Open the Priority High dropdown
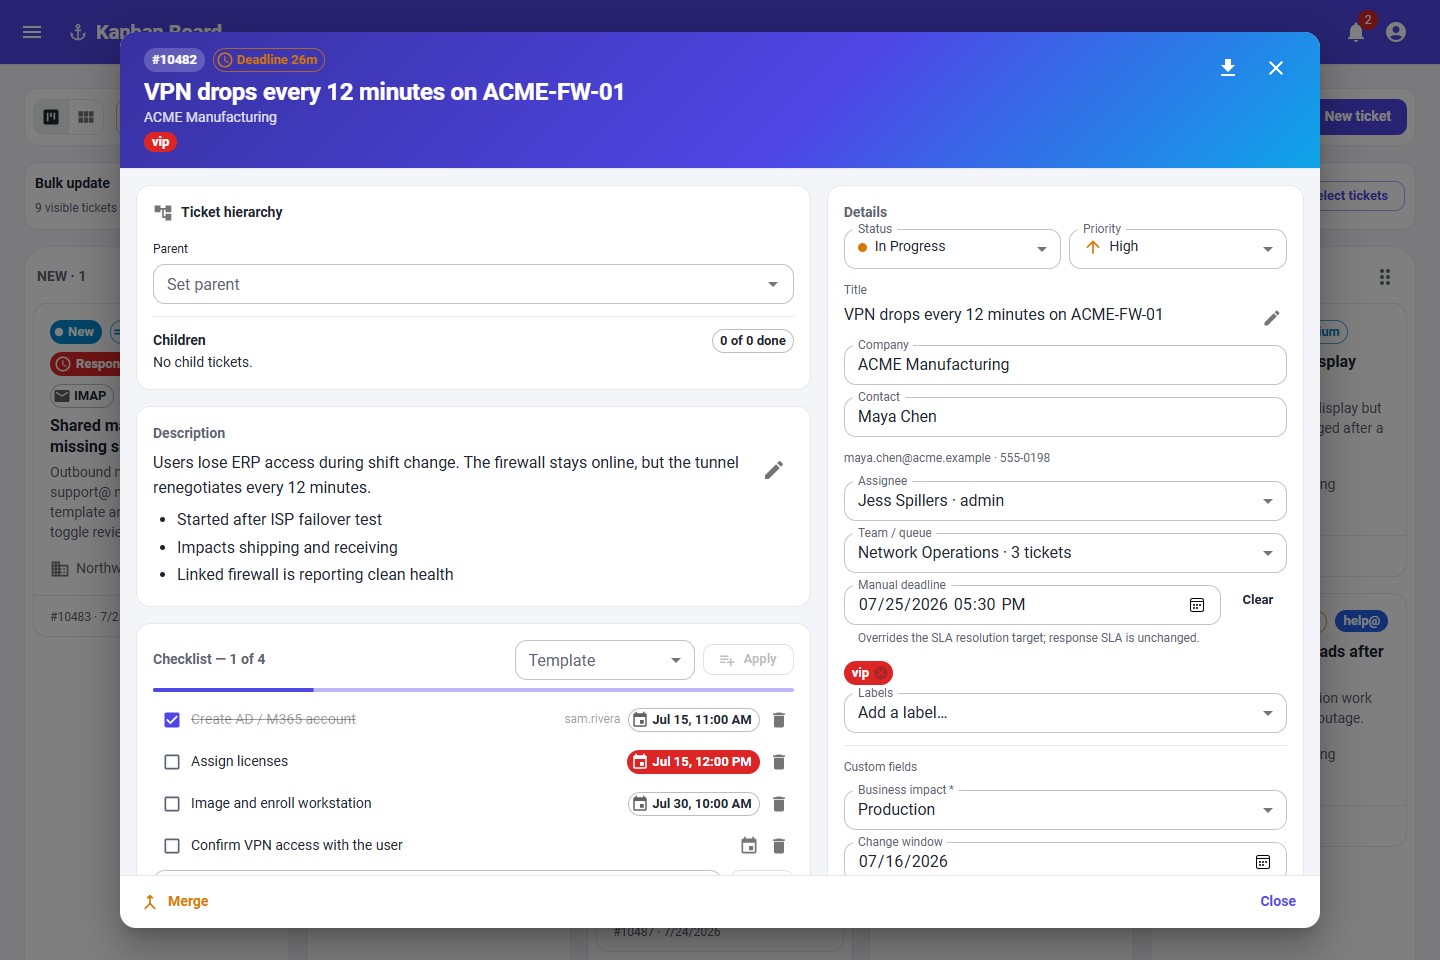 [1178, 248]
